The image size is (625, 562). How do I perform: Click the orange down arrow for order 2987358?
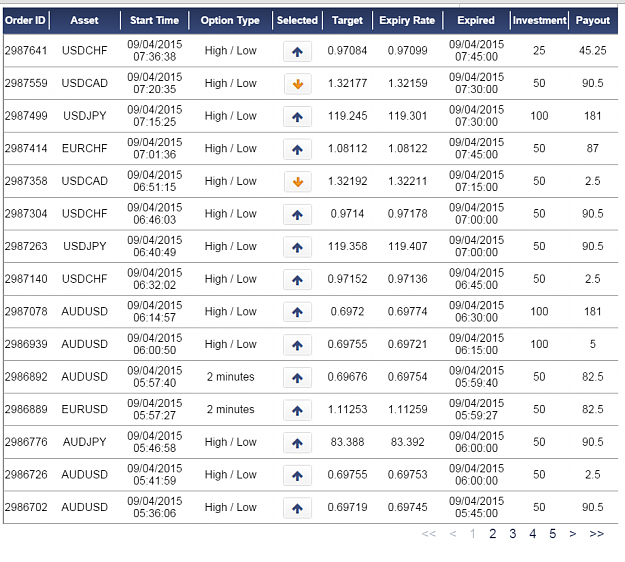[297, 182]
